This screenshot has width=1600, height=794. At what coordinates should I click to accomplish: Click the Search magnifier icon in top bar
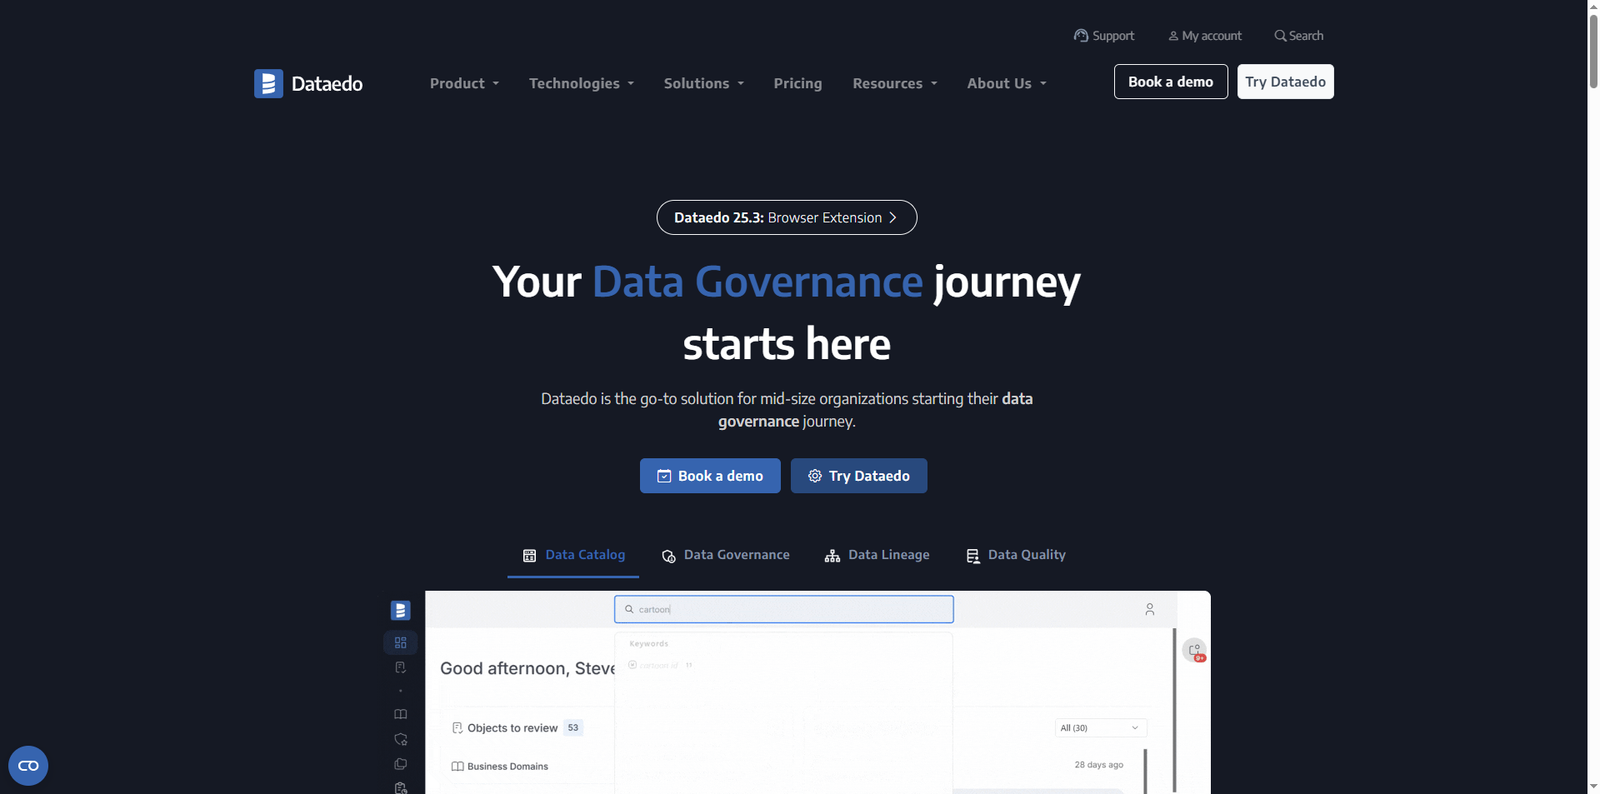coord(1280,36)
